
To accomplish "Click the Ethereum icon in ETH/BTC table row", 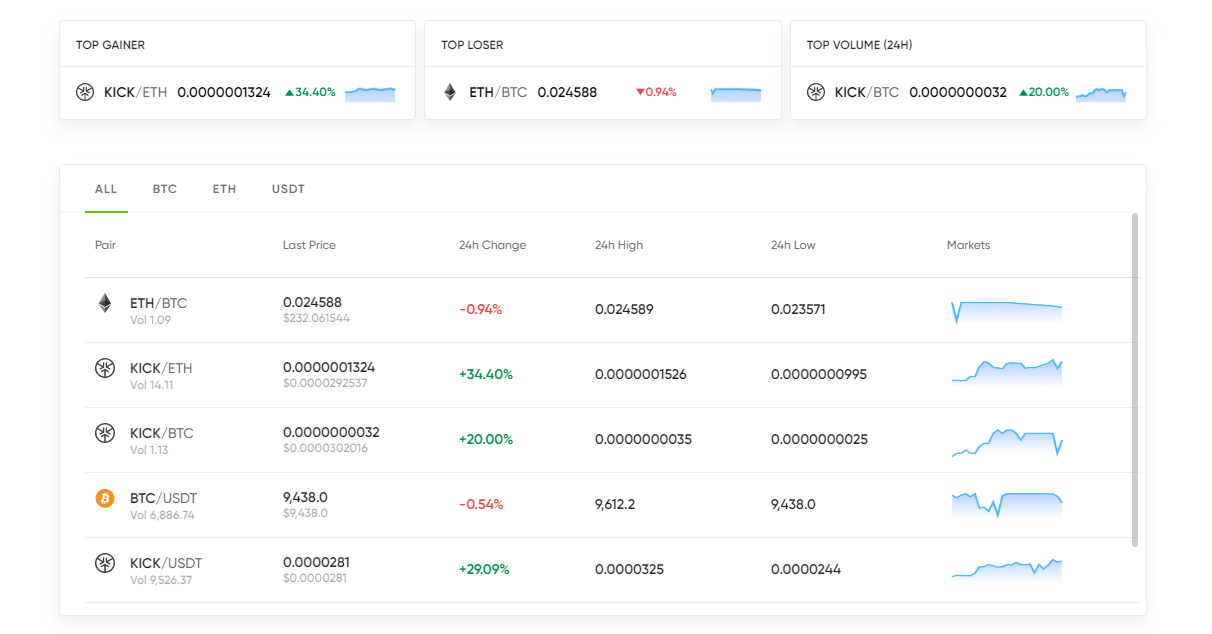I will coord(105,303).
